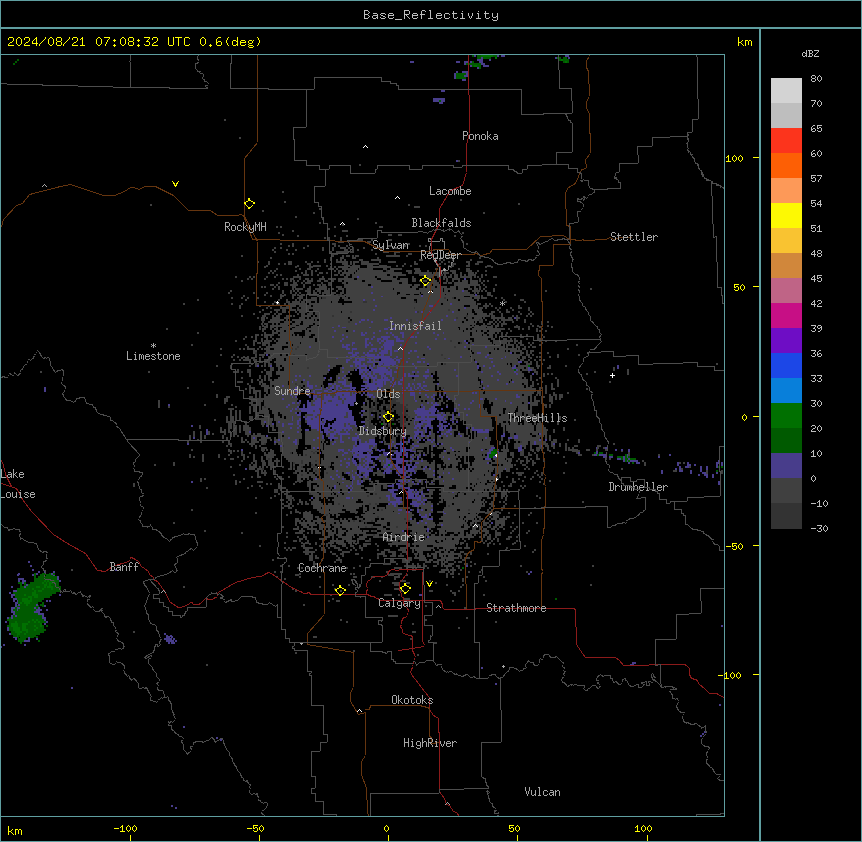Click the Banff label
Viewport: 862px width, 842px height.
pos(124,567)
